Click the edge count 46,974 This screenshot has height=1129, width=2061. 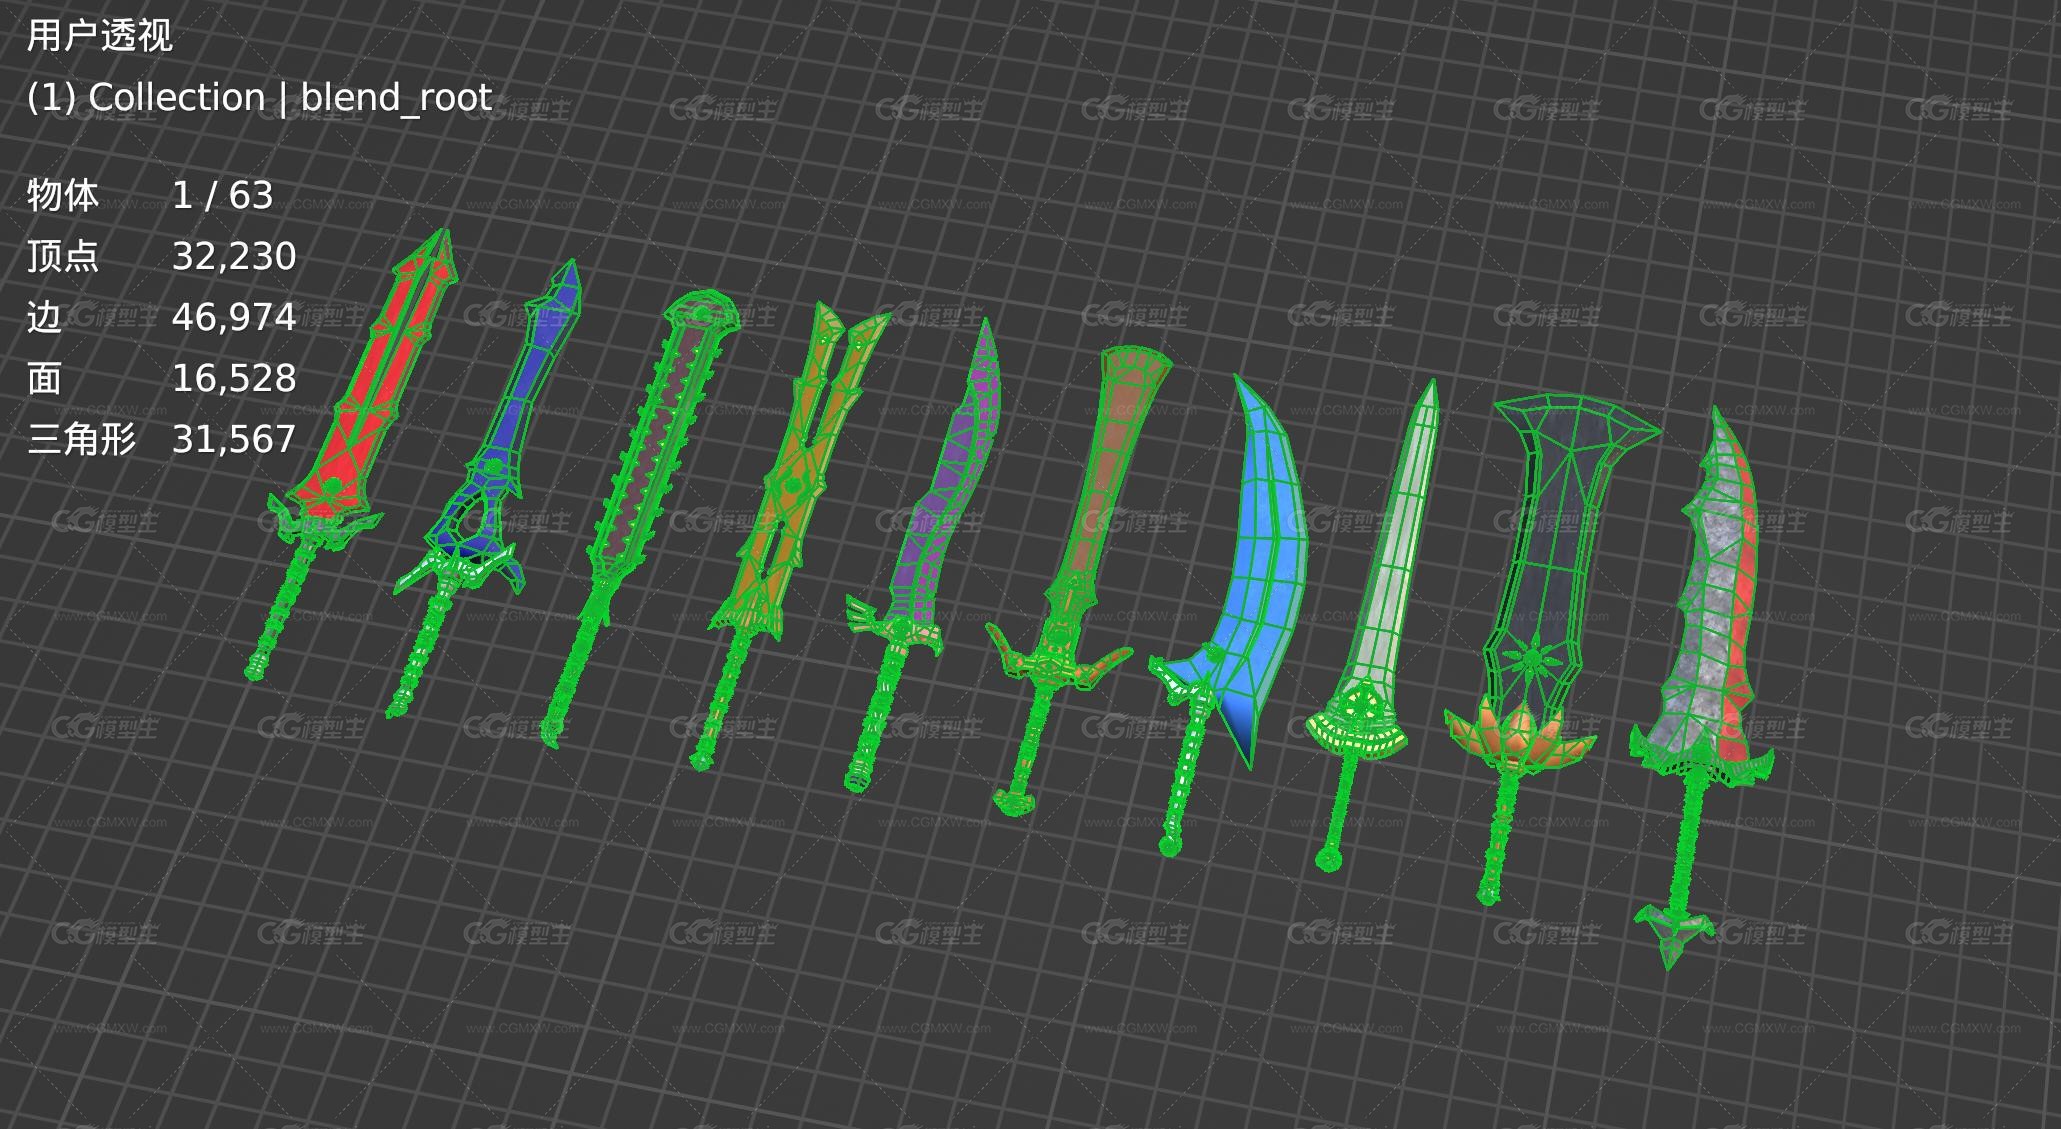tap(234, 318)
